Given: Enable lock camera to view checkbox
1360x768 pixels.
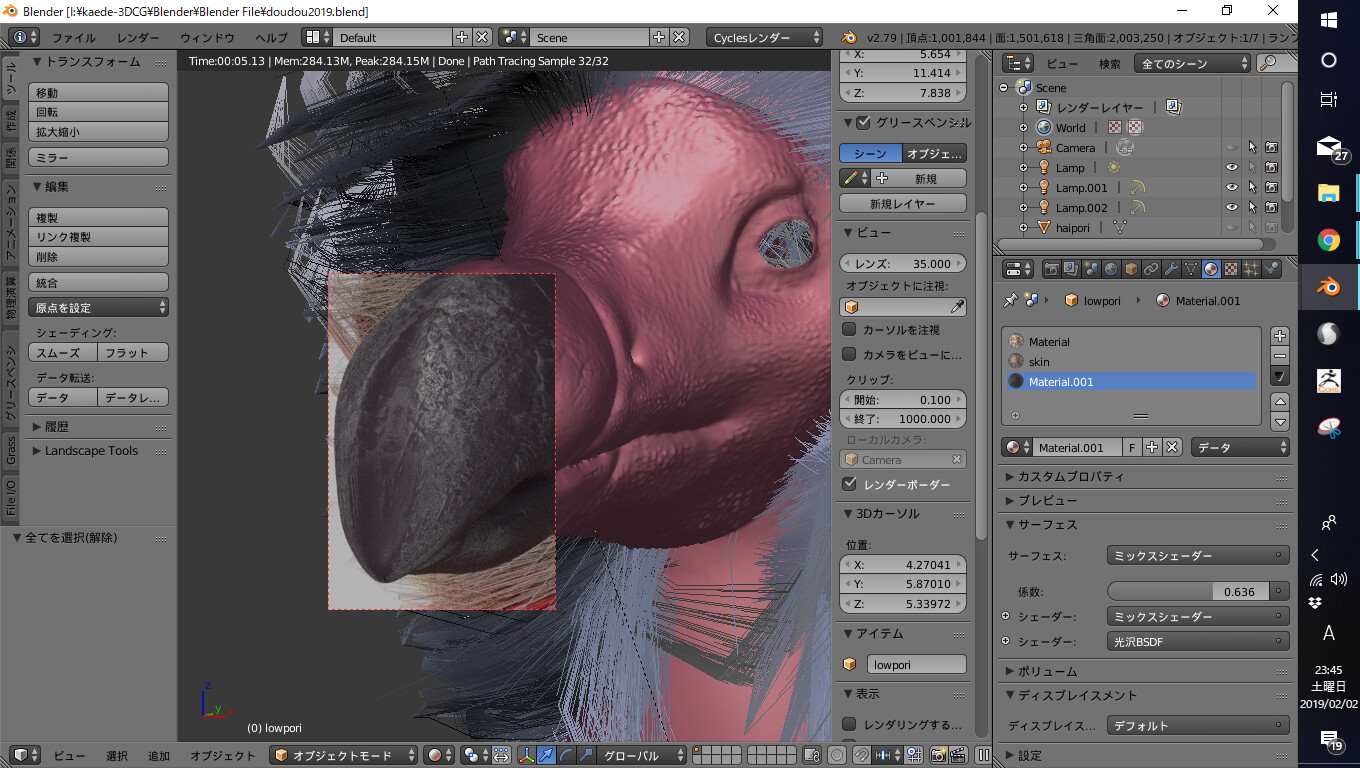Looking at the screenshot, I should (x=849, y=354).
